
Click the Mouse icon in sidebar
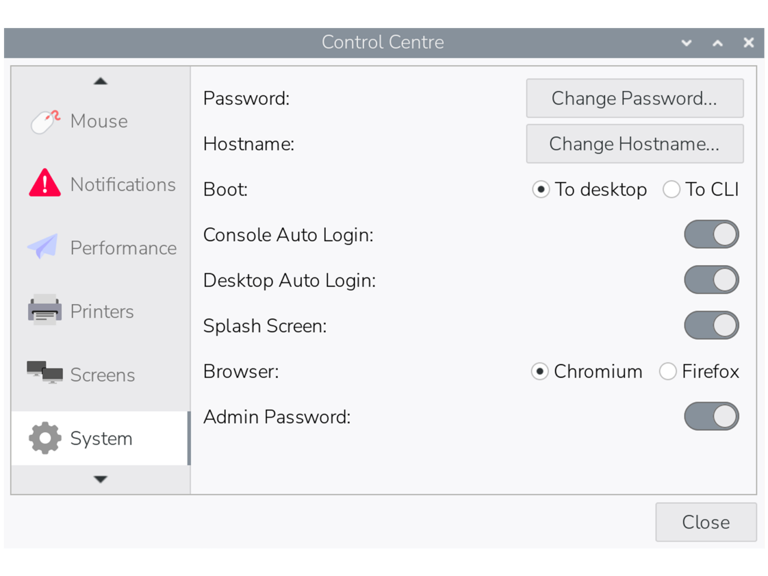pos(45,121)
